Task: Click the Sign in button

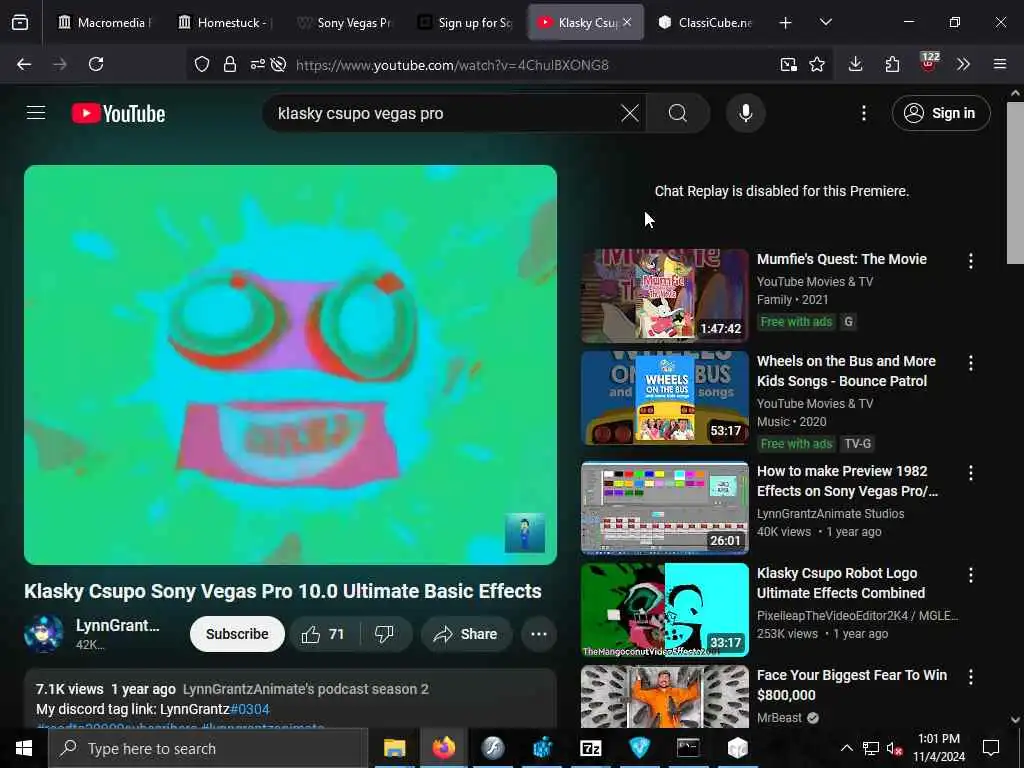Action: pos(941,113)
